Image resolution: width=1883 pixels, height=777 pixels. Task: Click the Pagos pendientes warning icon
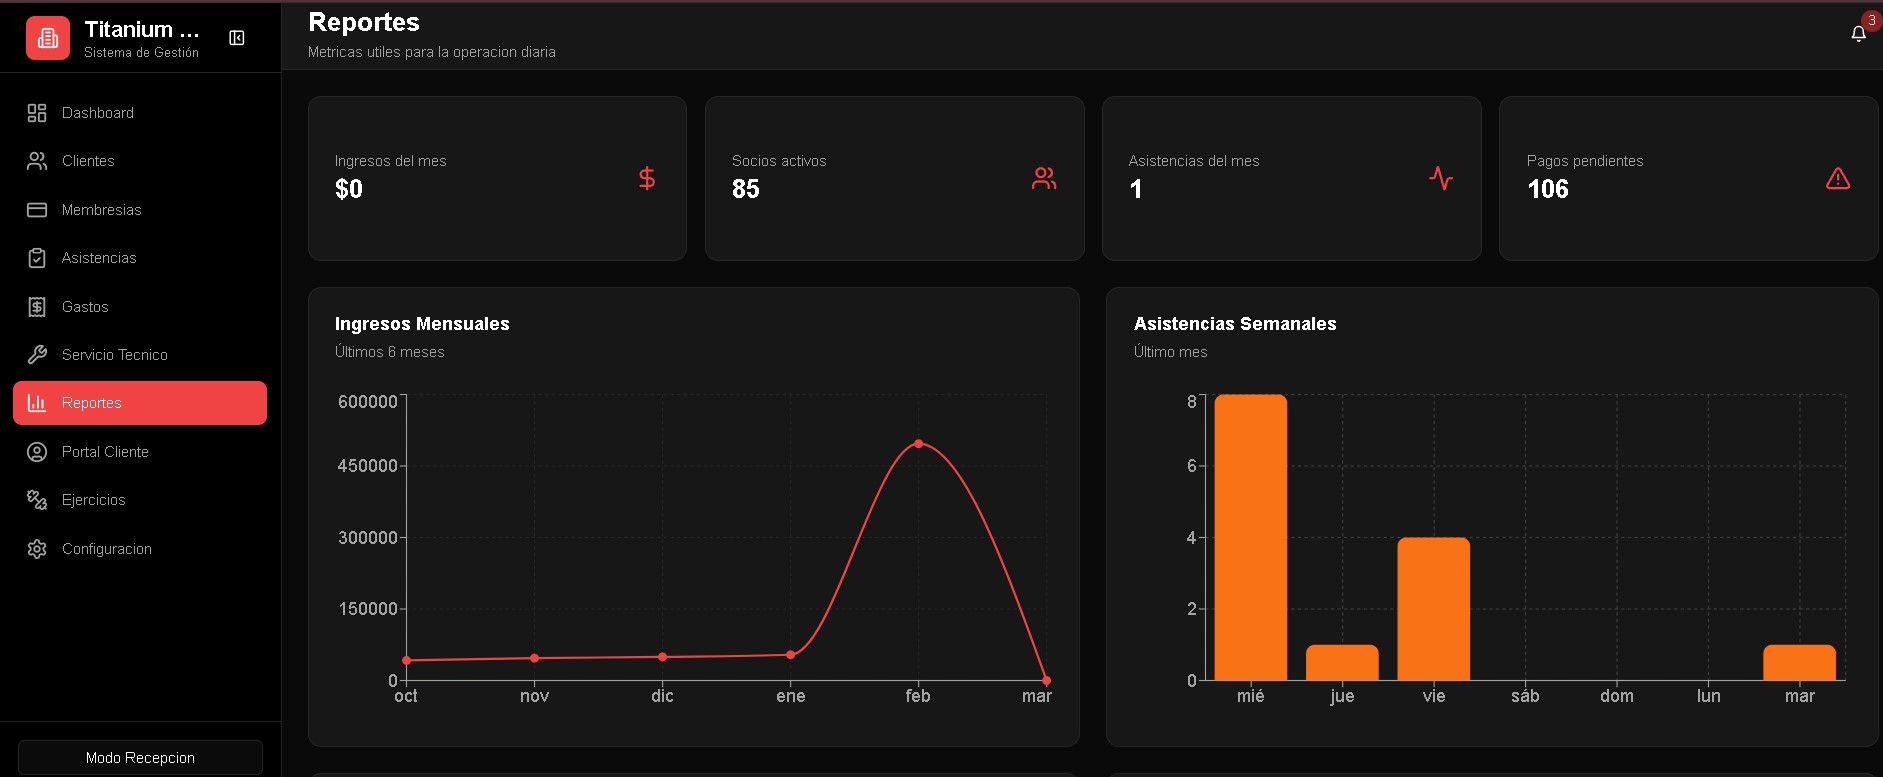point(1838,178)
